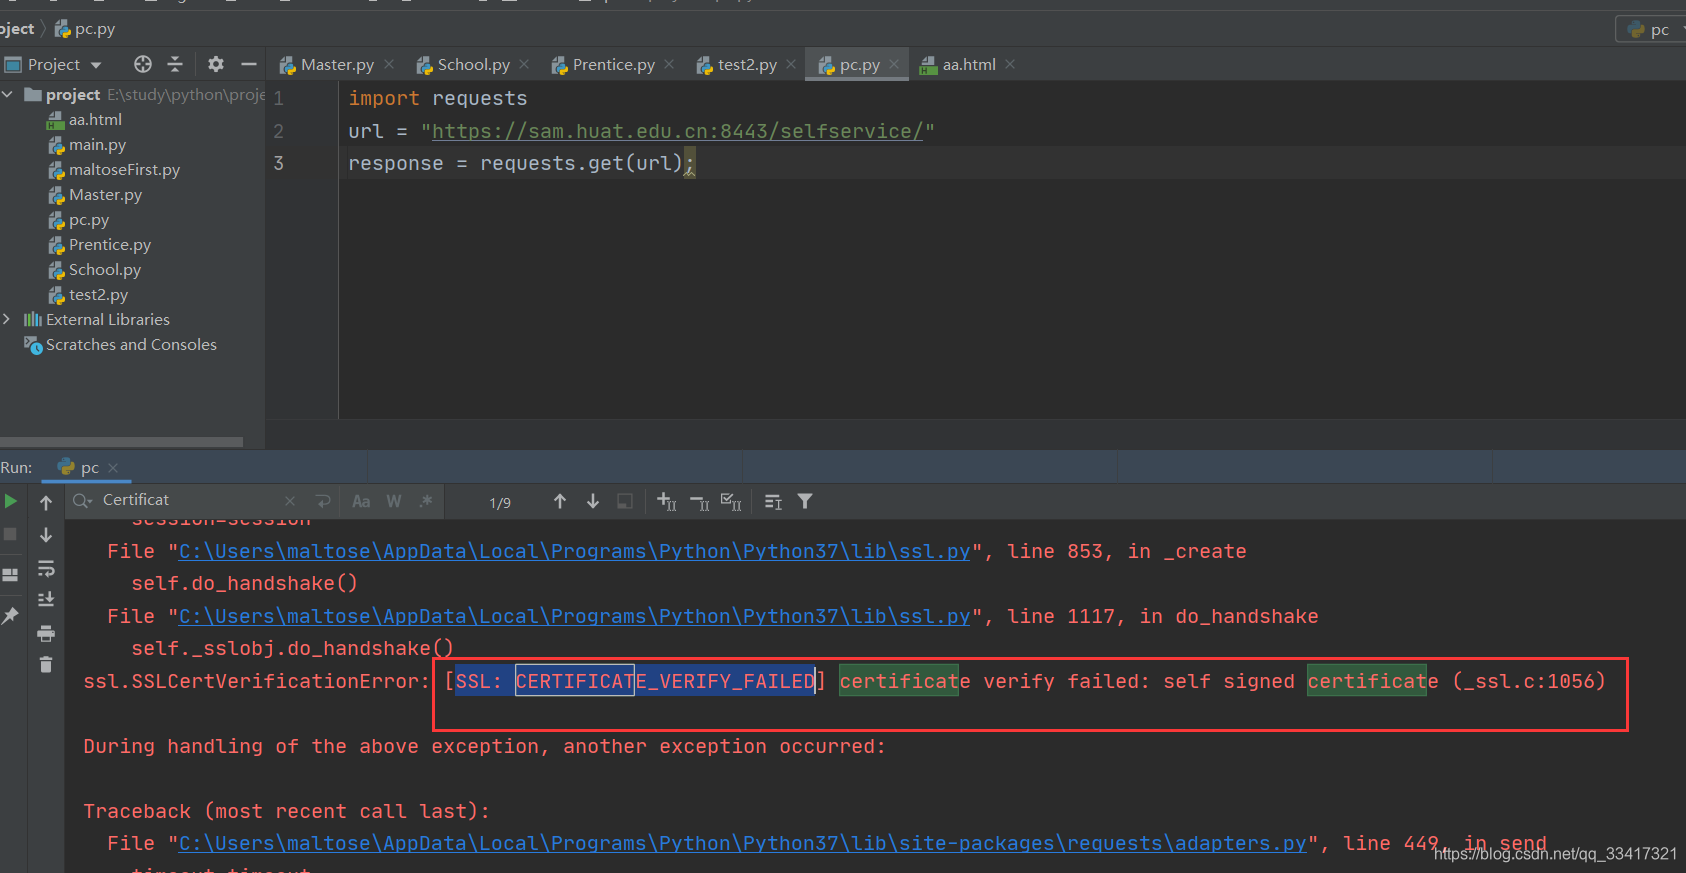Close the pc Run tab

[x=113, y=467]
